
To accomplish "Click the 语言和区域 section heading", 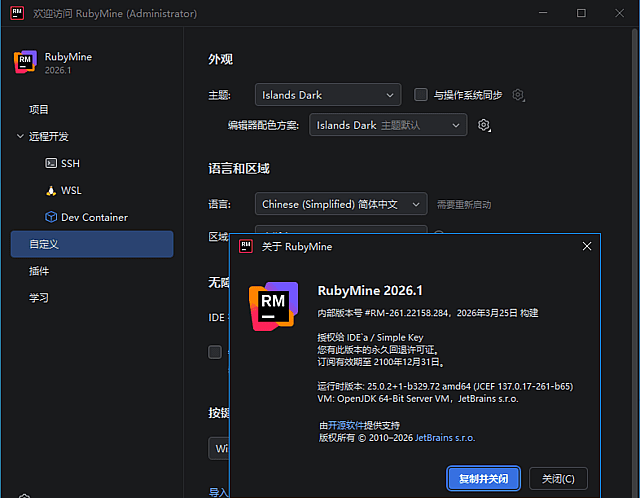I will coord(239,168).
